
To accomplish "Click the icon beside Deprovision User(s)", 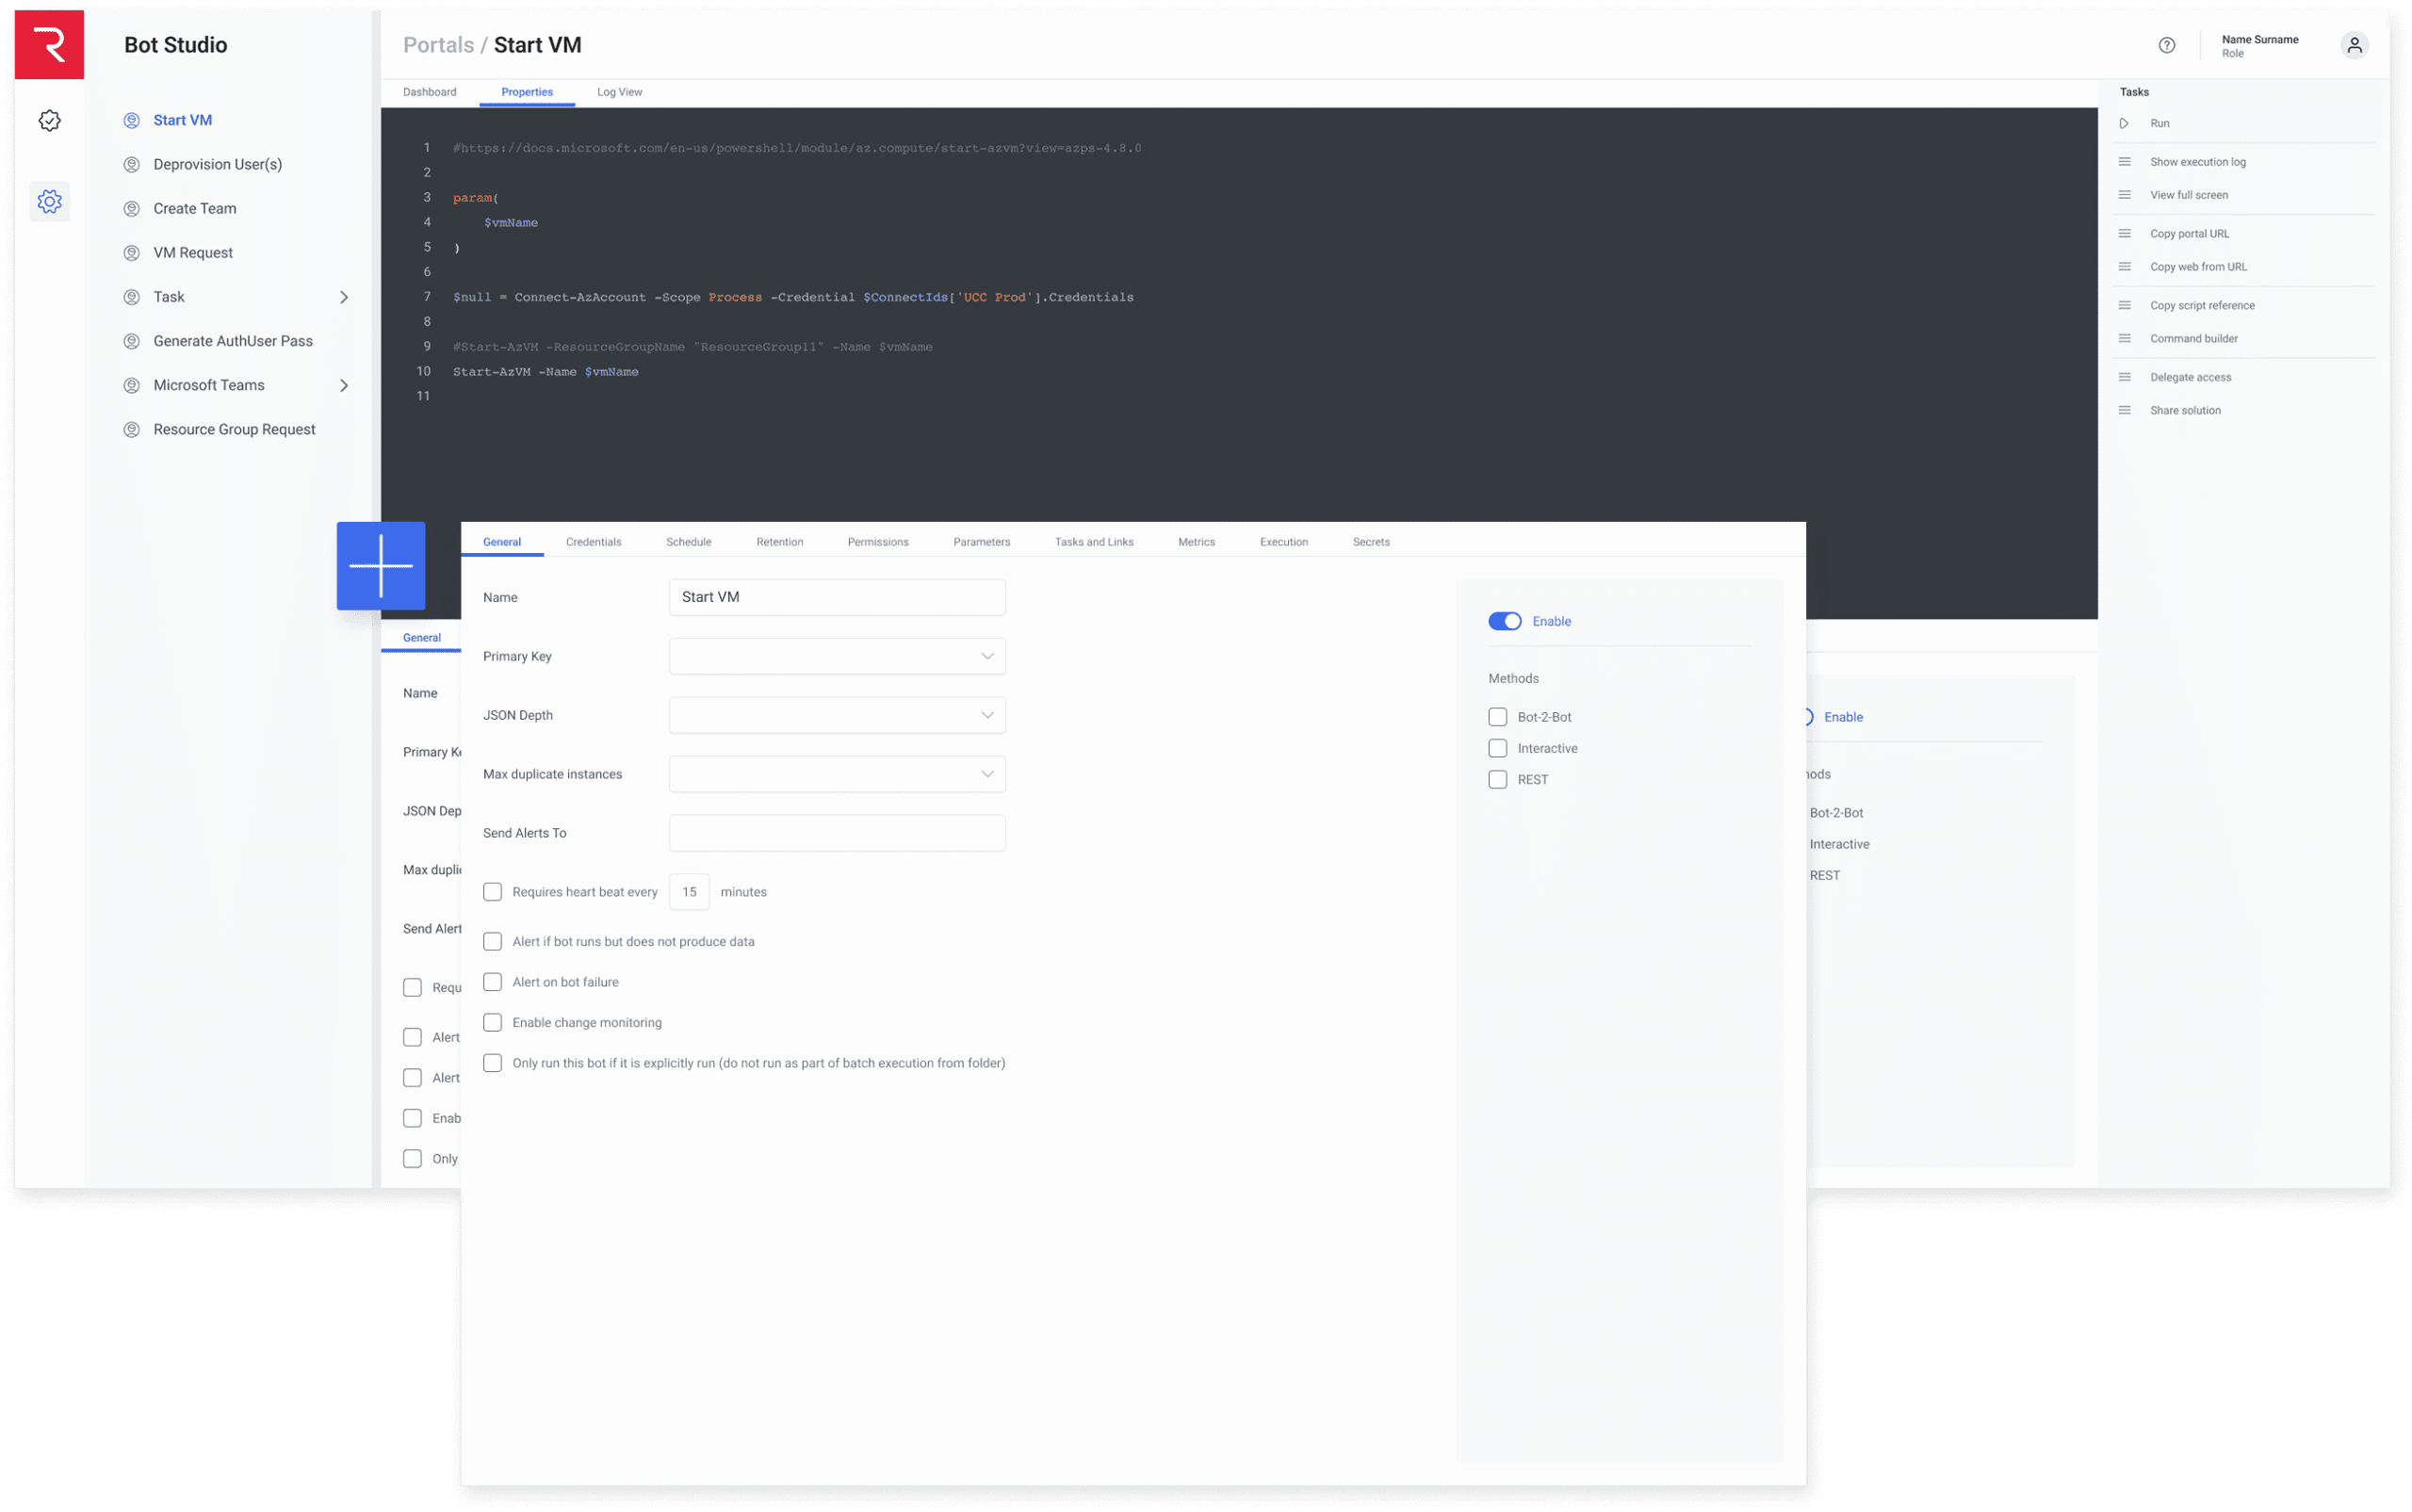I will tap(131, 164).
